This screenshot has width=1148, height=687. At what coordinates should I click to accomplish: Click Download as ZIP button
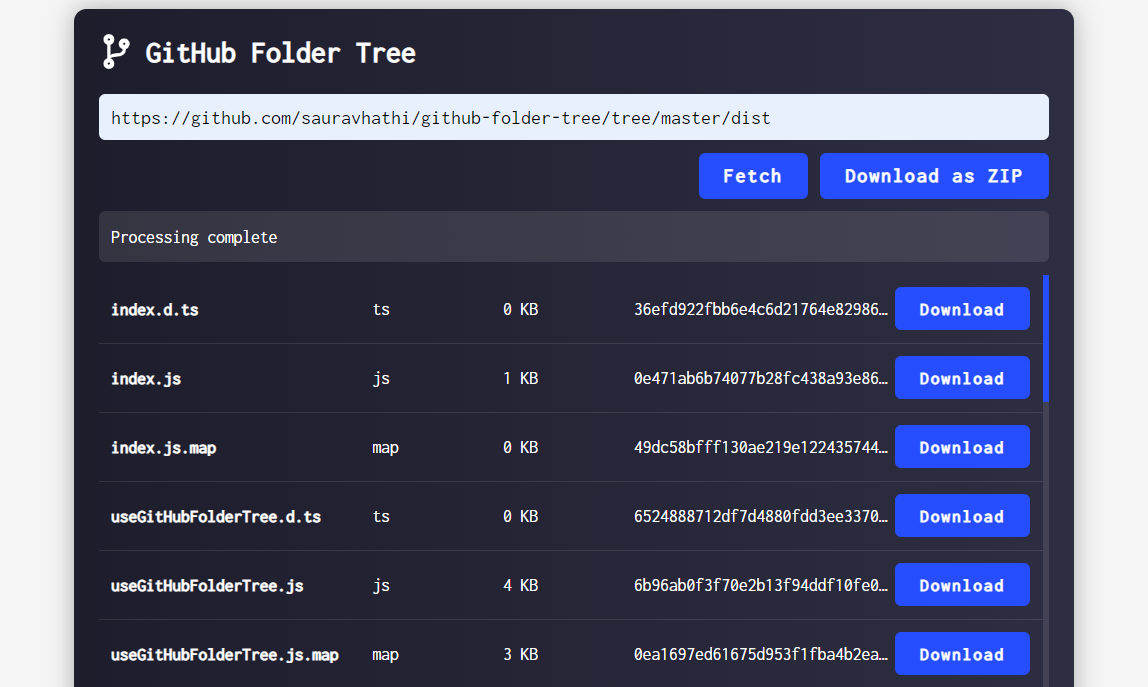933,176
